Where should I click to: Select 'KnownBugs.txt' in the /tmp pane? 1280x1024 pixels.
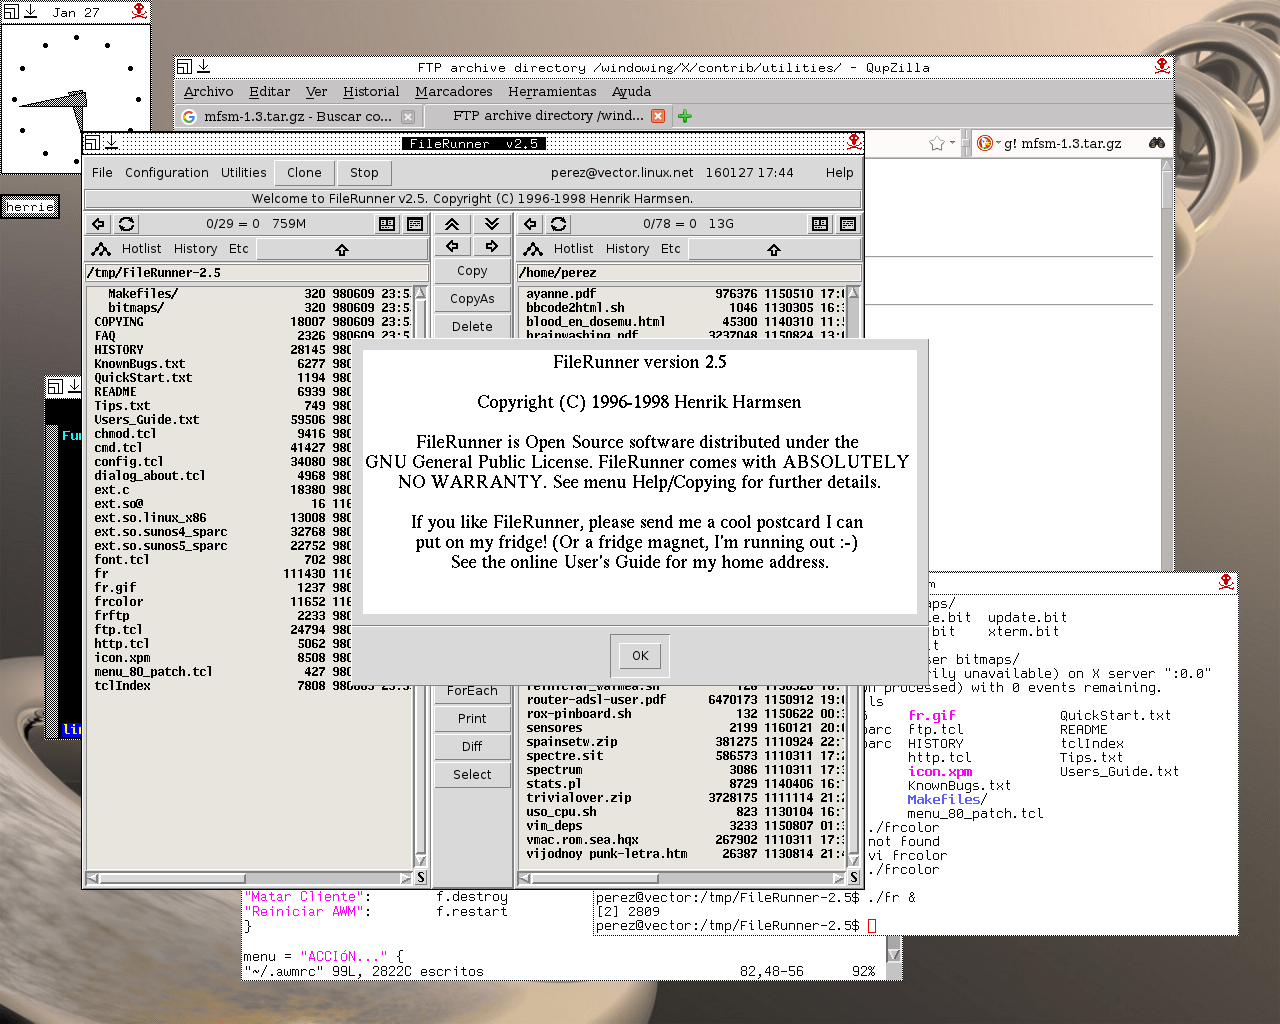140,364
